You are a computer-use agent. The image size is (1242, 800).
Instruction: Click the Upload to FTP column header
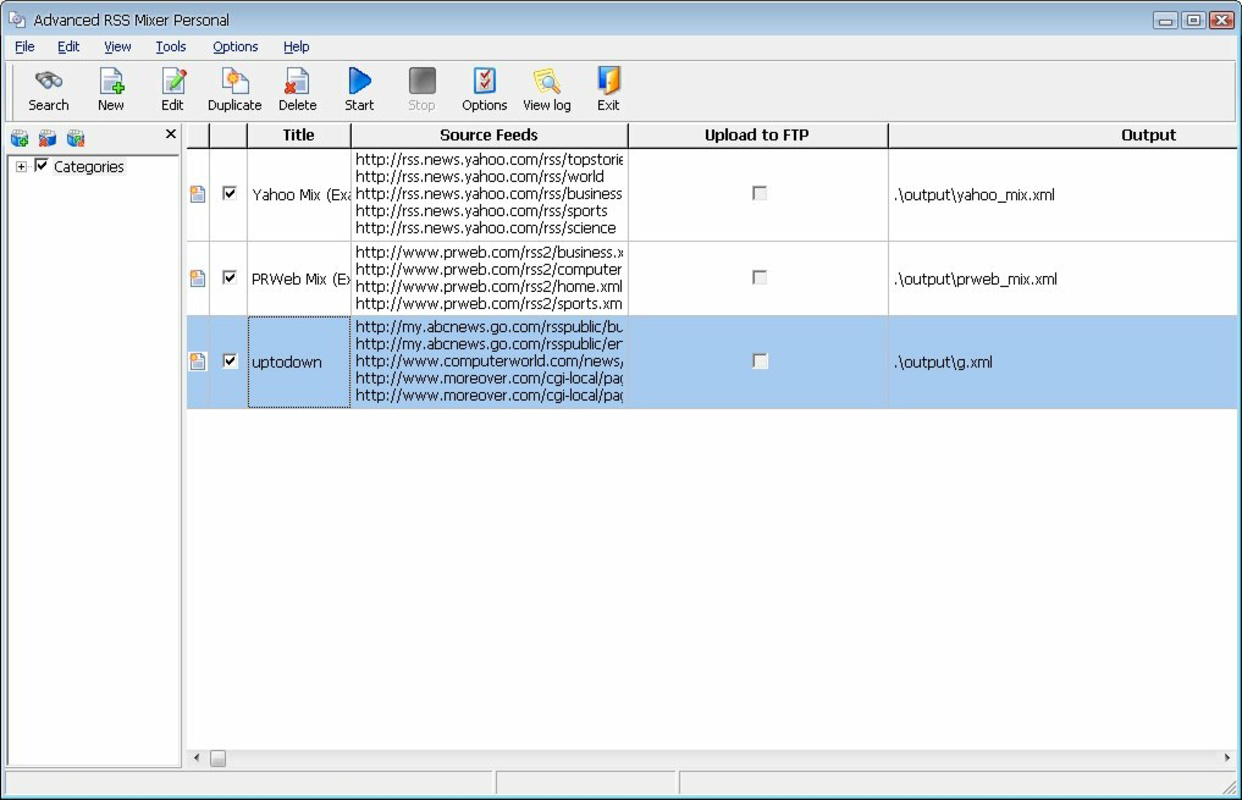pos(757,135)
